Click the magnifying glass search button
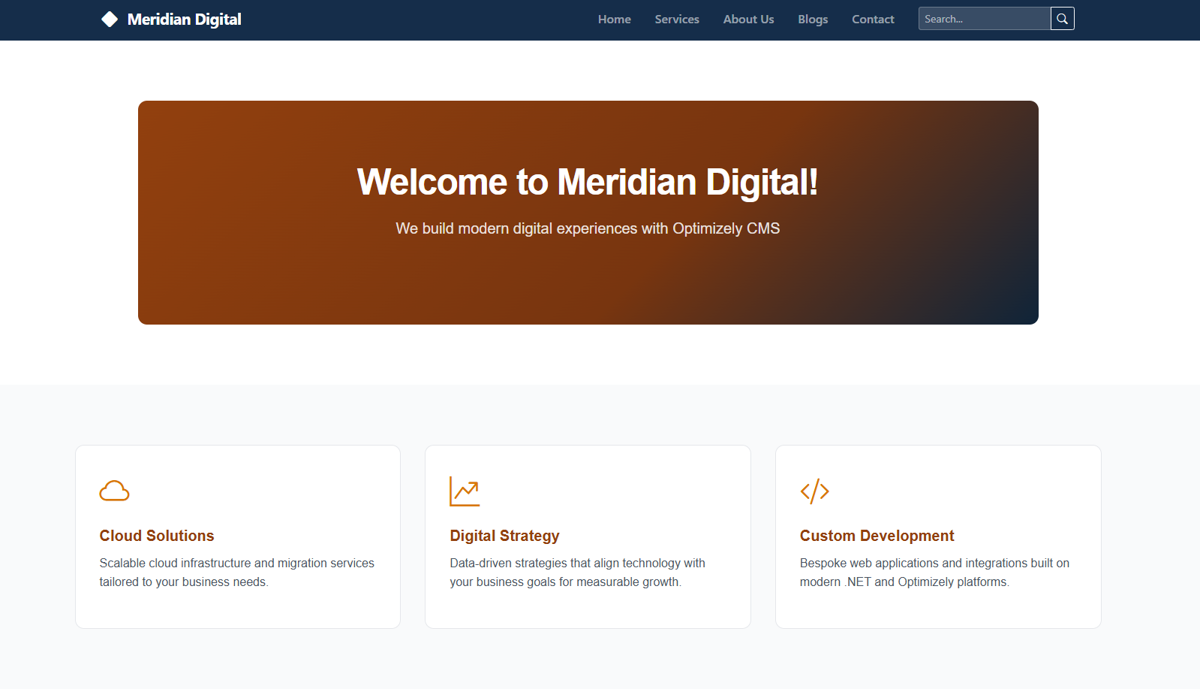 (x=1062, y=19)
